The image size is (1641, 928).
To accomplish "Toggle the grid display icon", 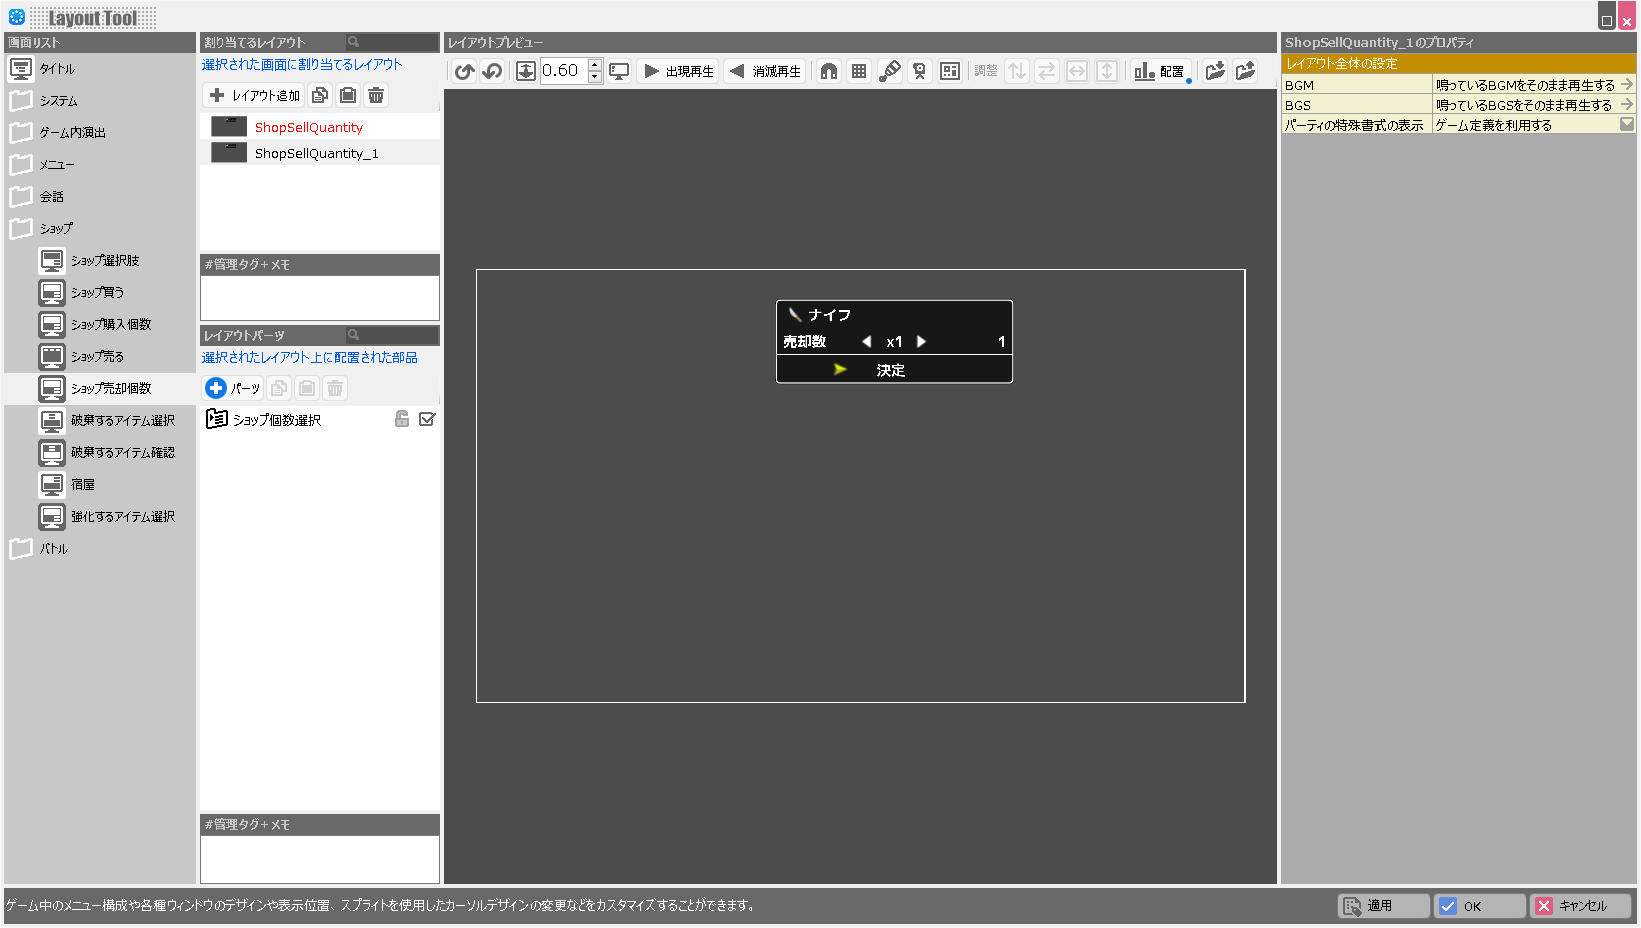I will point(859,71).
